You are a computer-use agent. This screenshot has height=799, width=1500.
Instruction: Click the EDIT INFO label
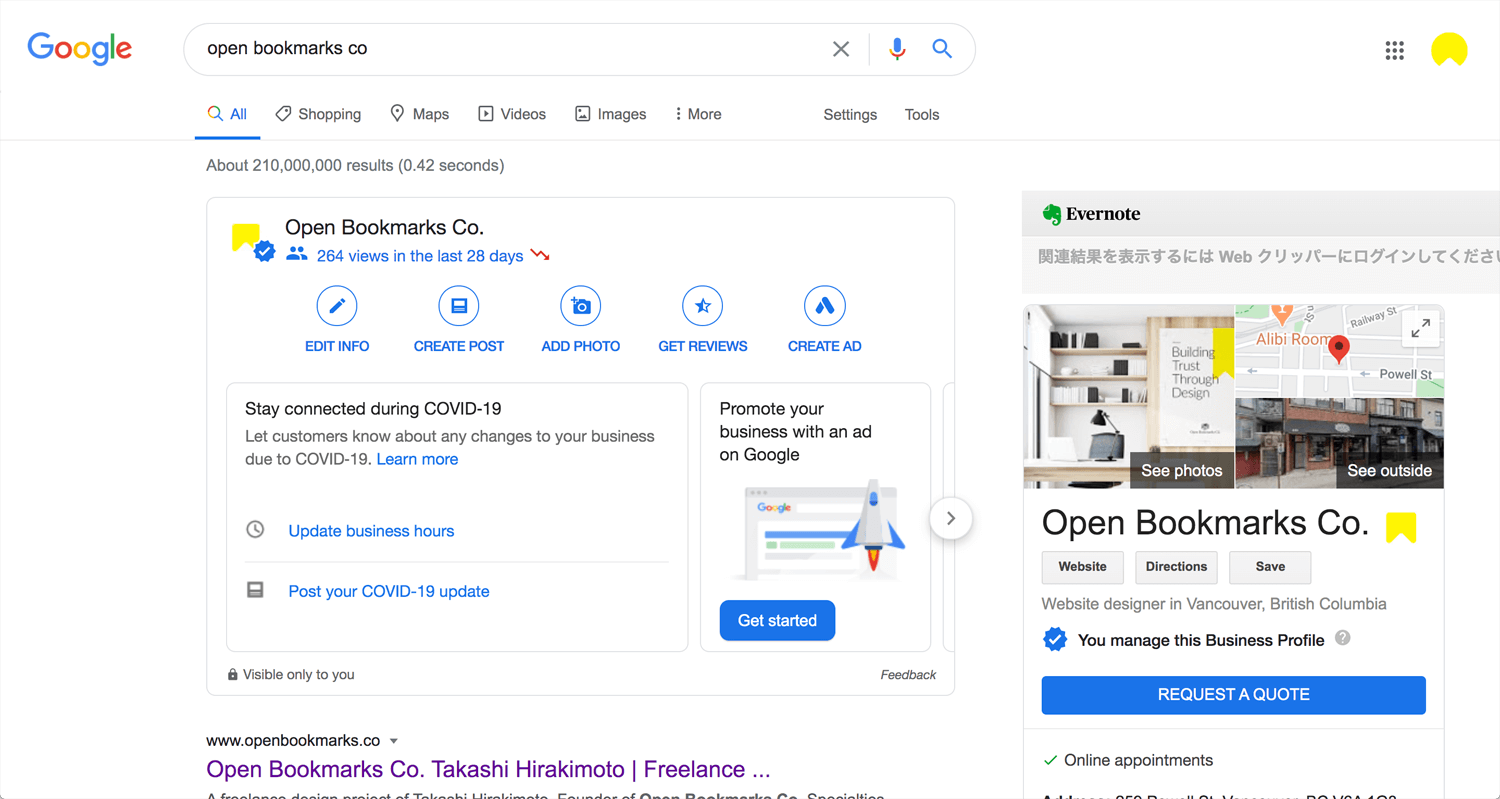pyautogui.click(x=337, y=346)
